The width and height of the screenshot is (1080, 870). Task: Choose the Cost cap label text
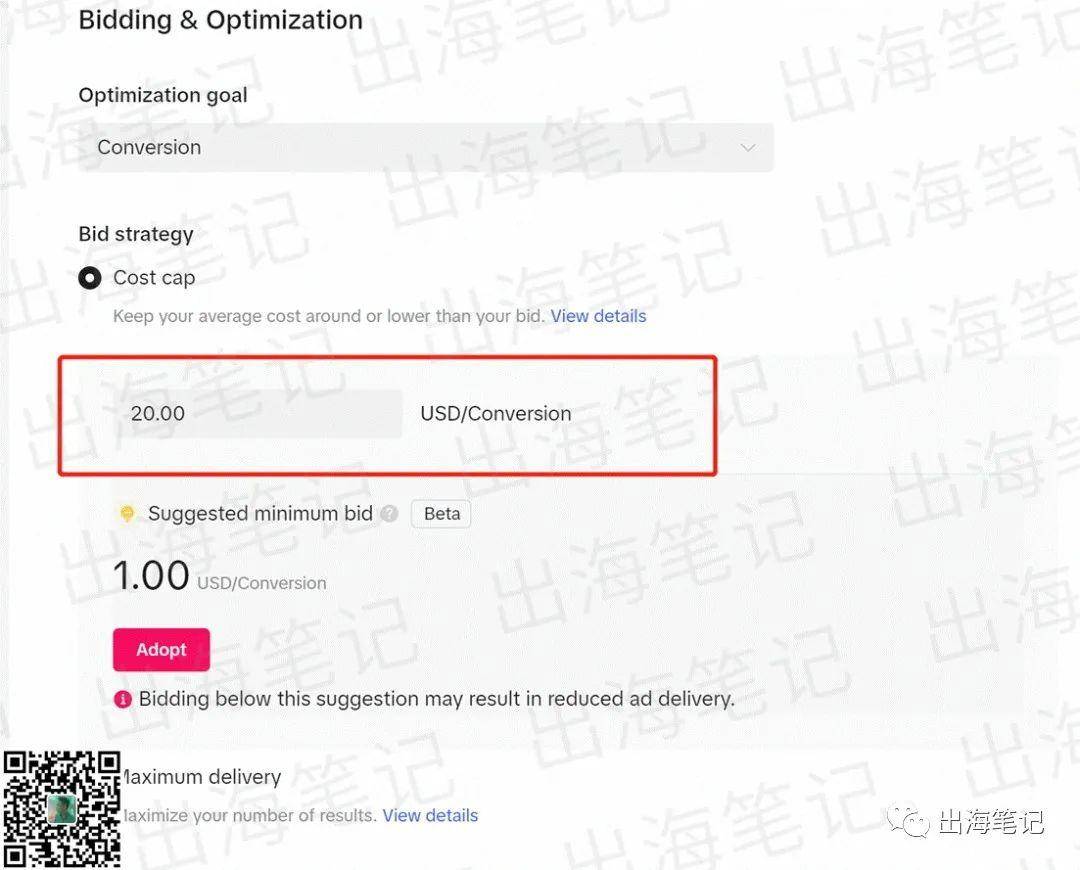(x=154, y=278)
